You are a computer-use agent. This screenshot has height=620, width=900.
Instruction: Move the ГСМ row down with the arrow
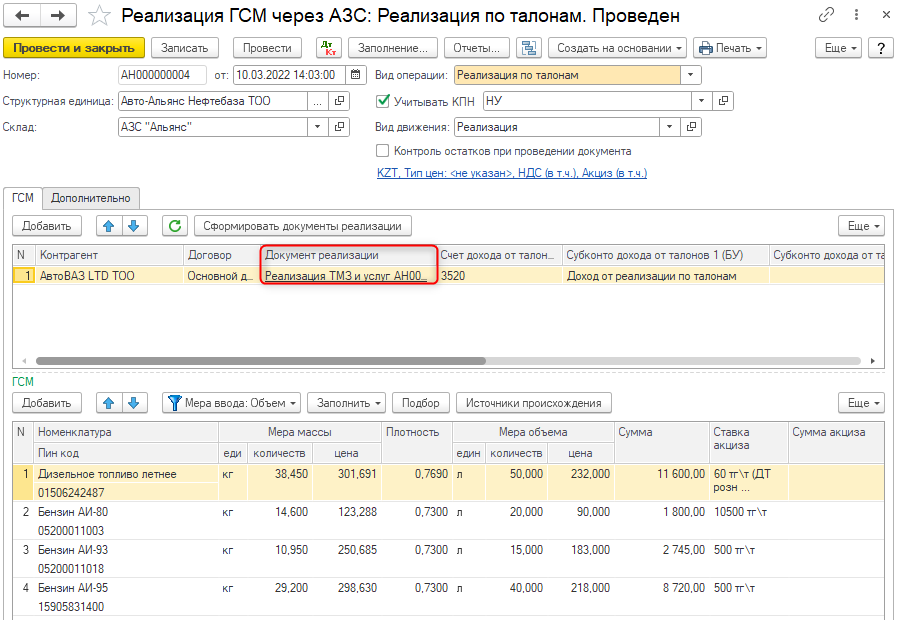pyautogui.click(x=135, y=402)
